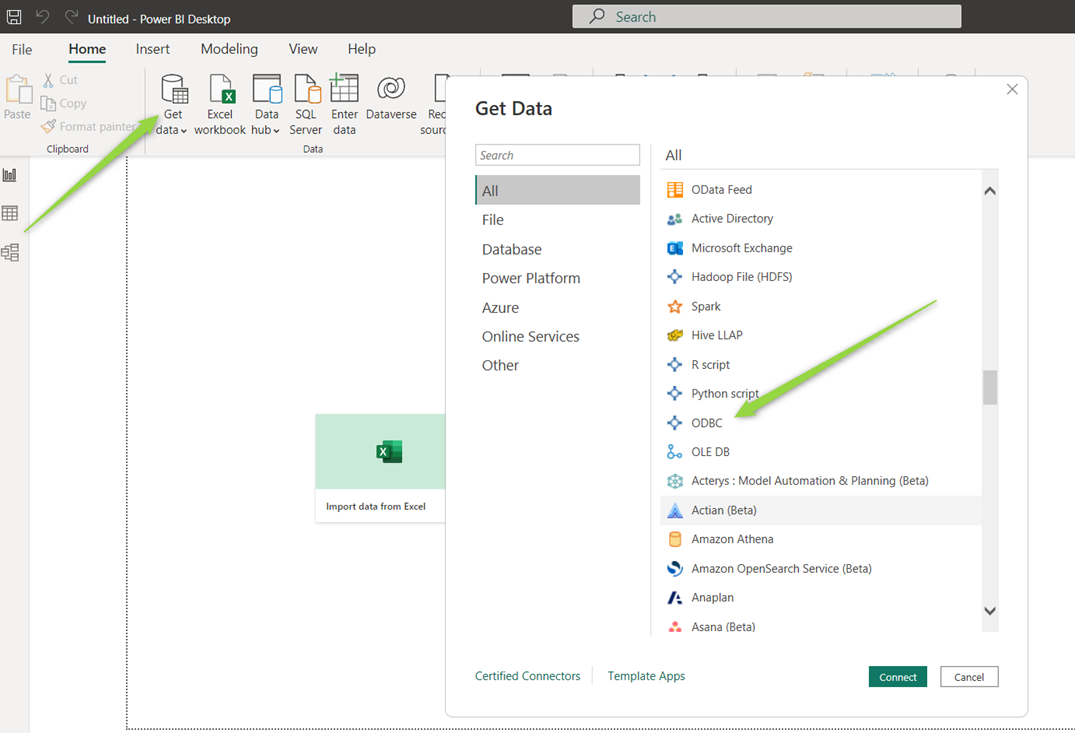Select Python script connector

point(821,394)
